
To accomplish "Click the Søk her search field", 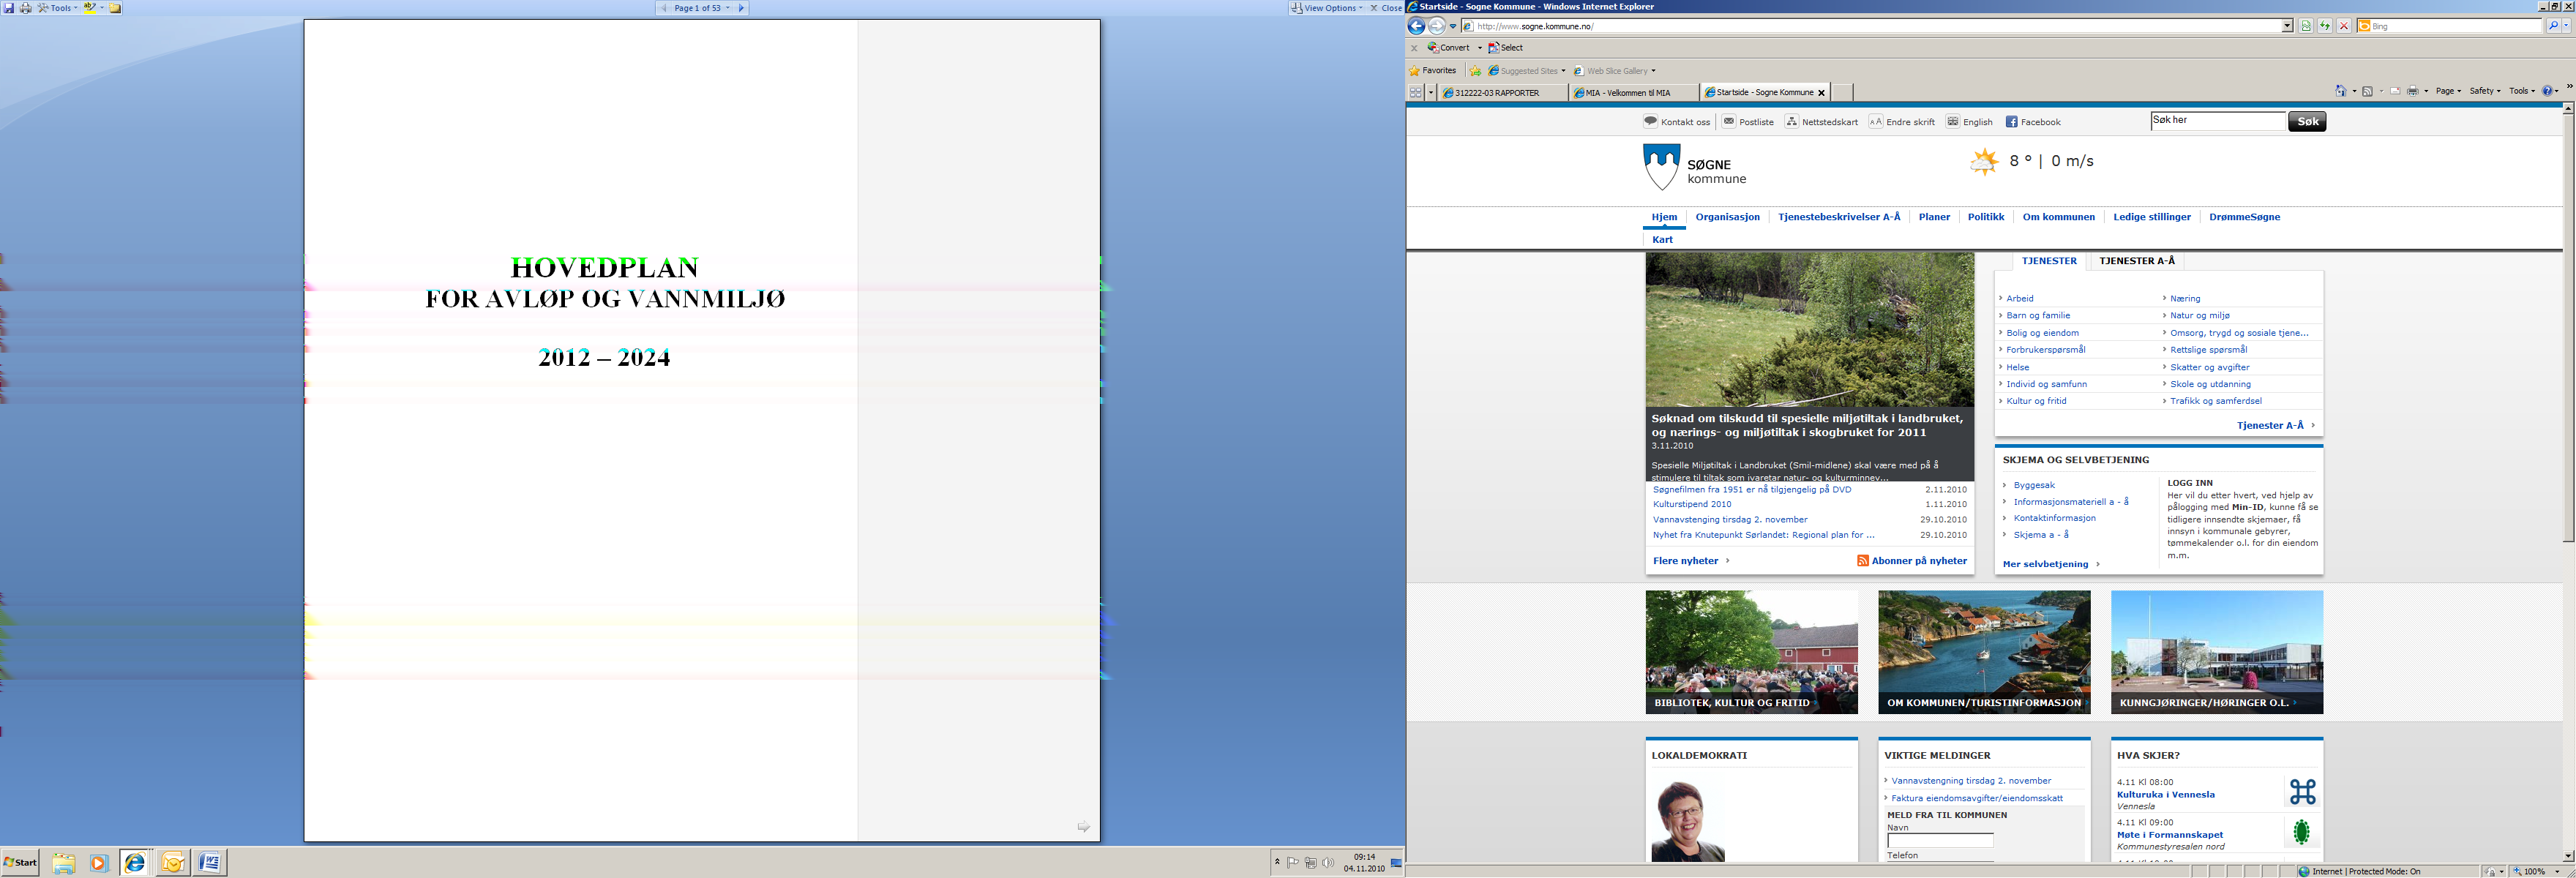I will (2218, 121).
